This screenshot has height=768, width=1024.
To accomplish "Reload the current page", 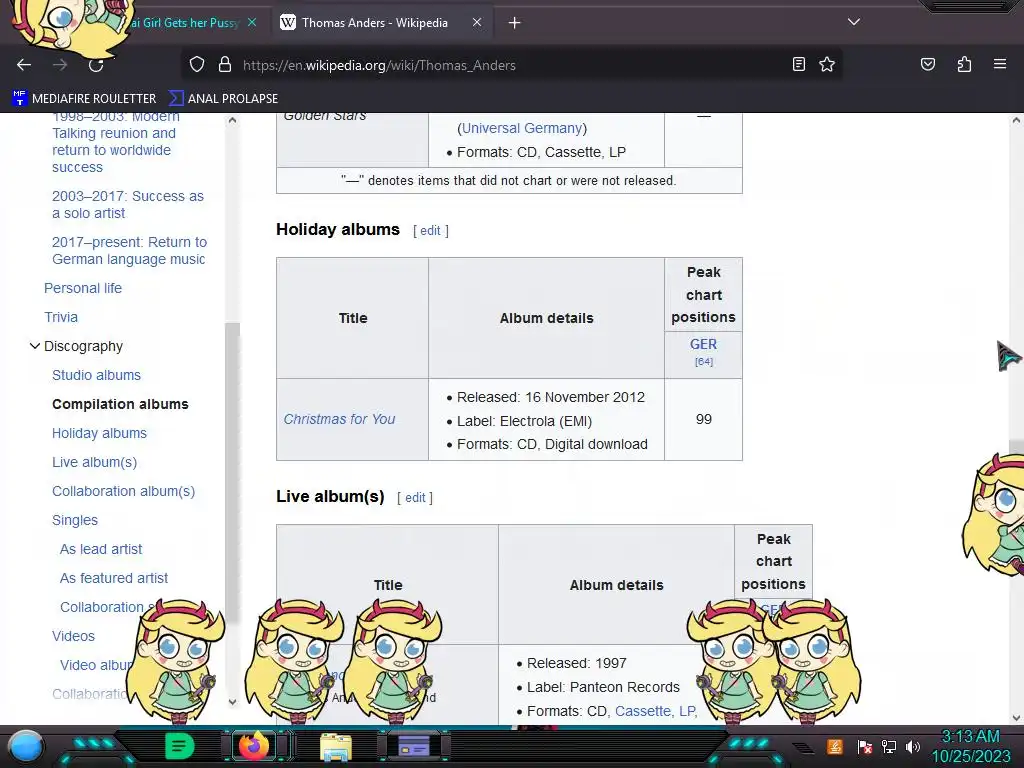I will (x=96, y=65).
